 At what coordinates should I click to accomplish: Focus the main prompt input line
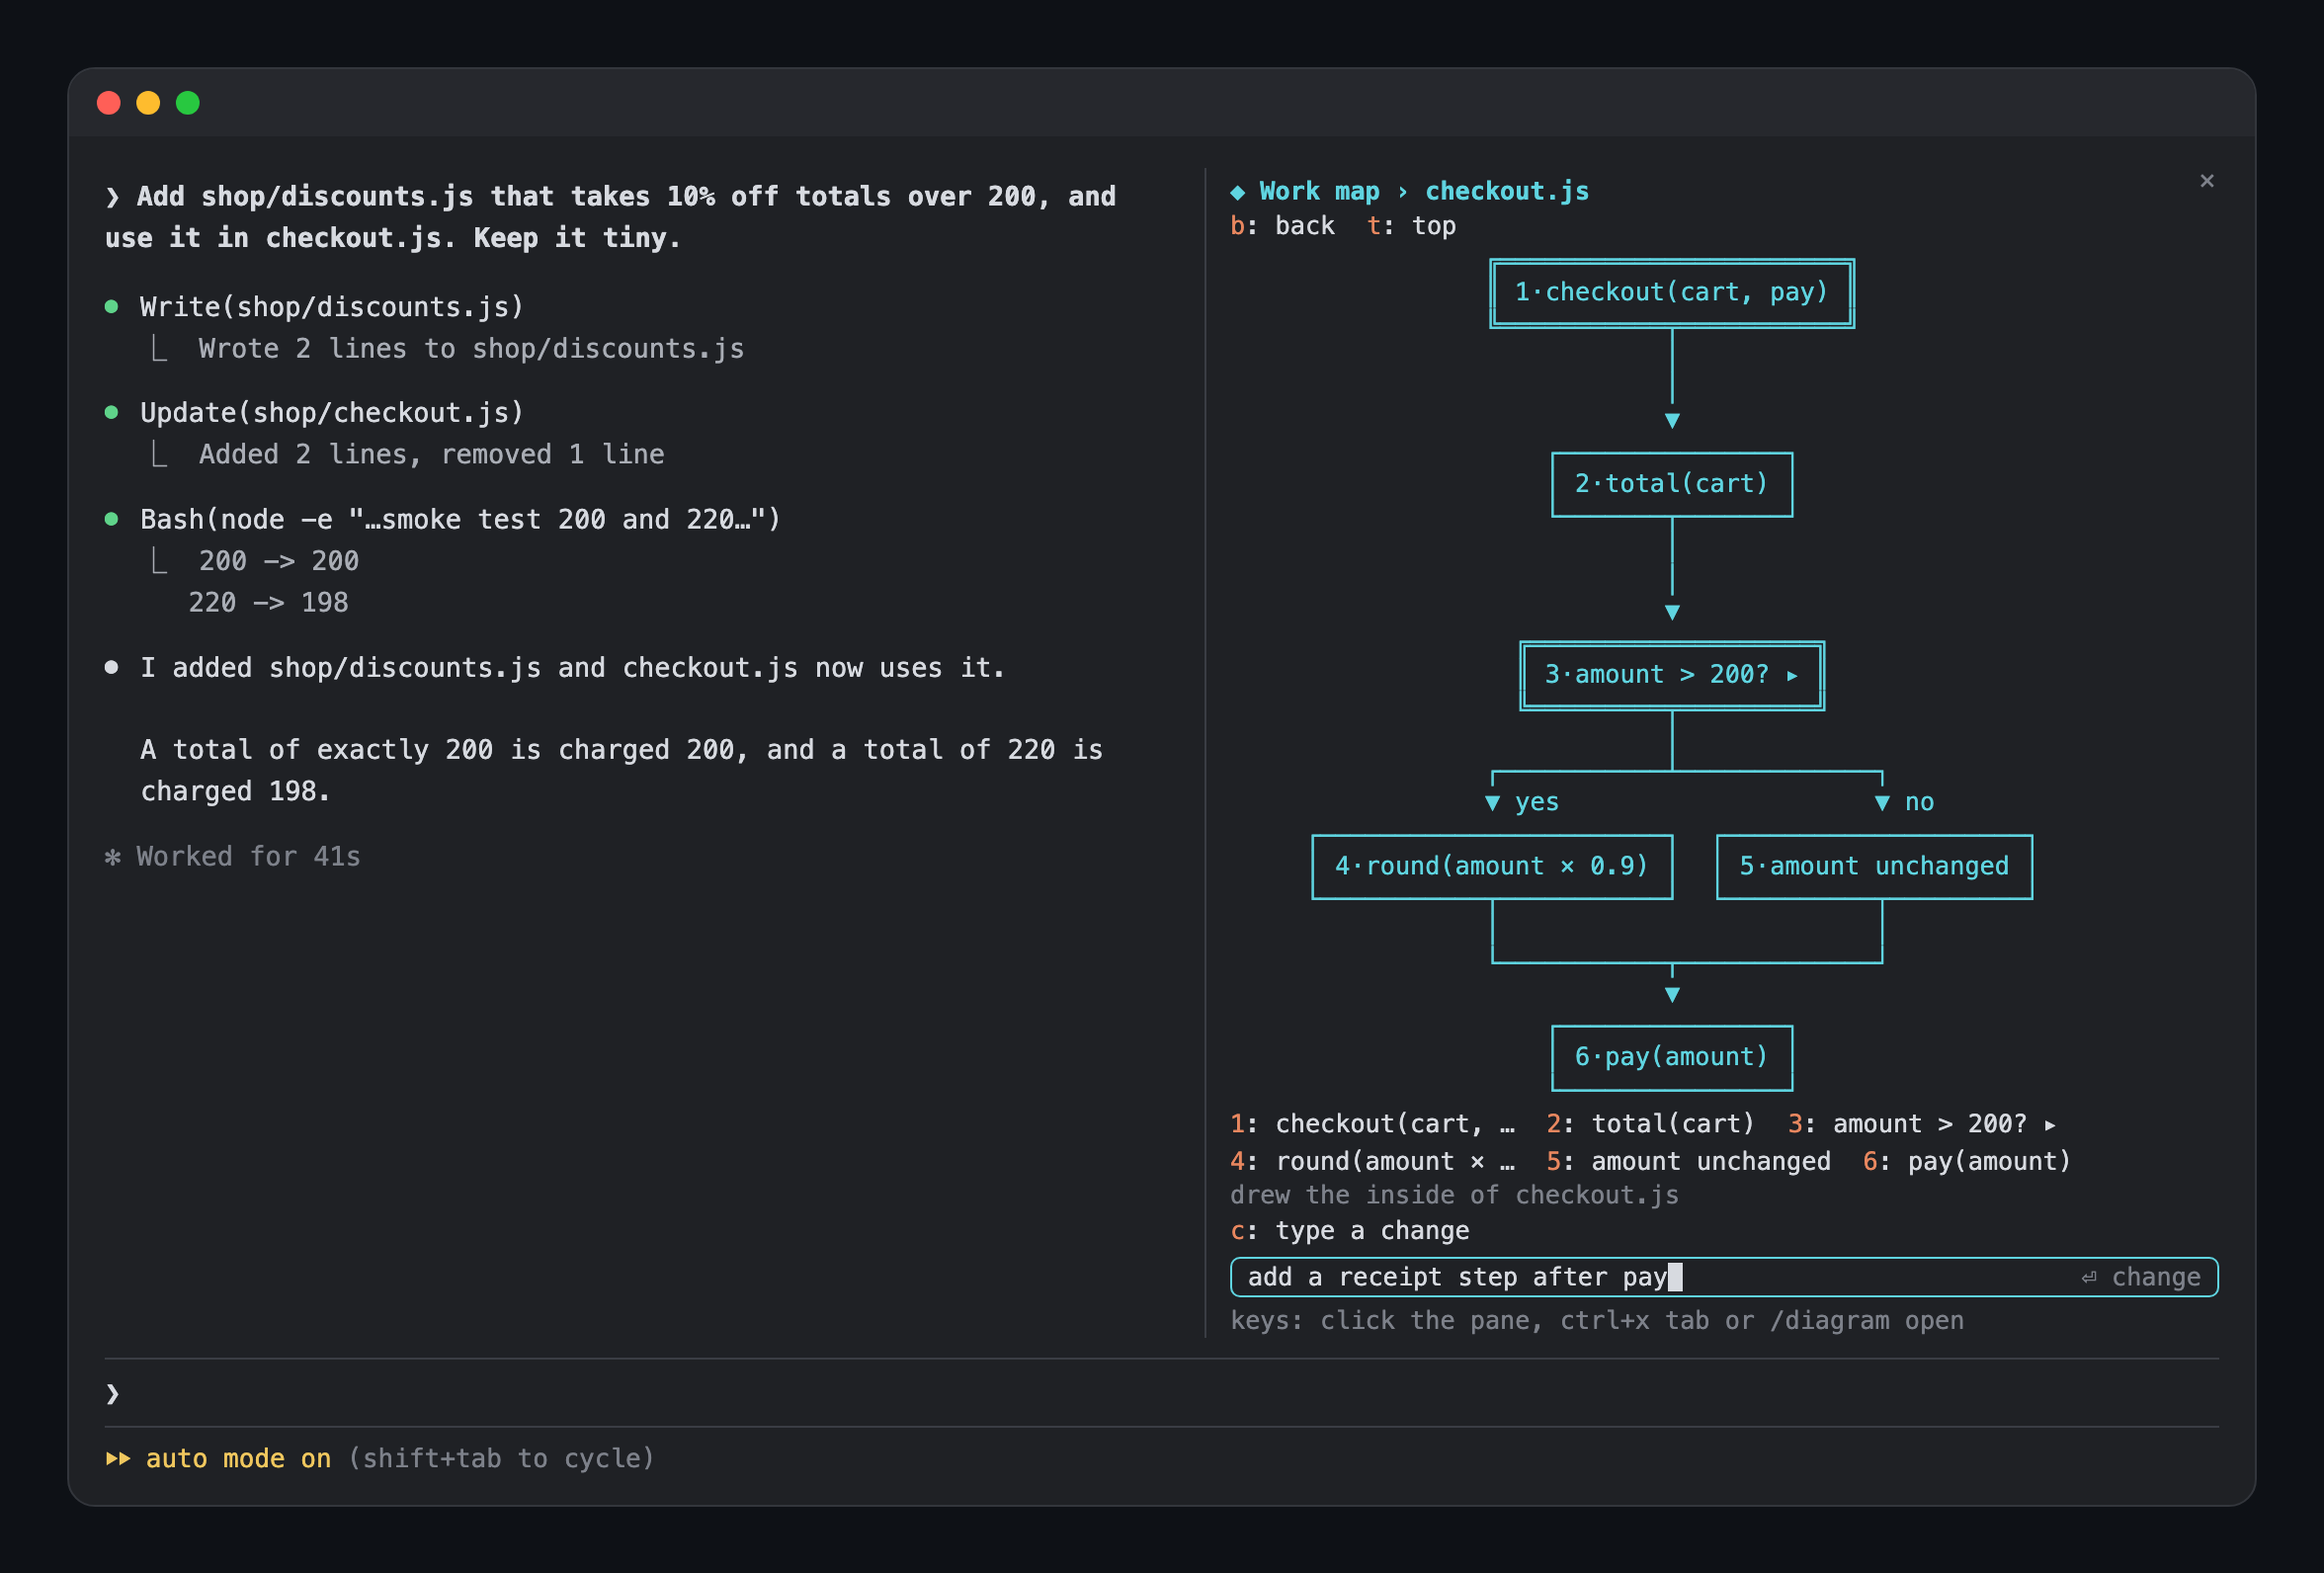[1161, 1394]
